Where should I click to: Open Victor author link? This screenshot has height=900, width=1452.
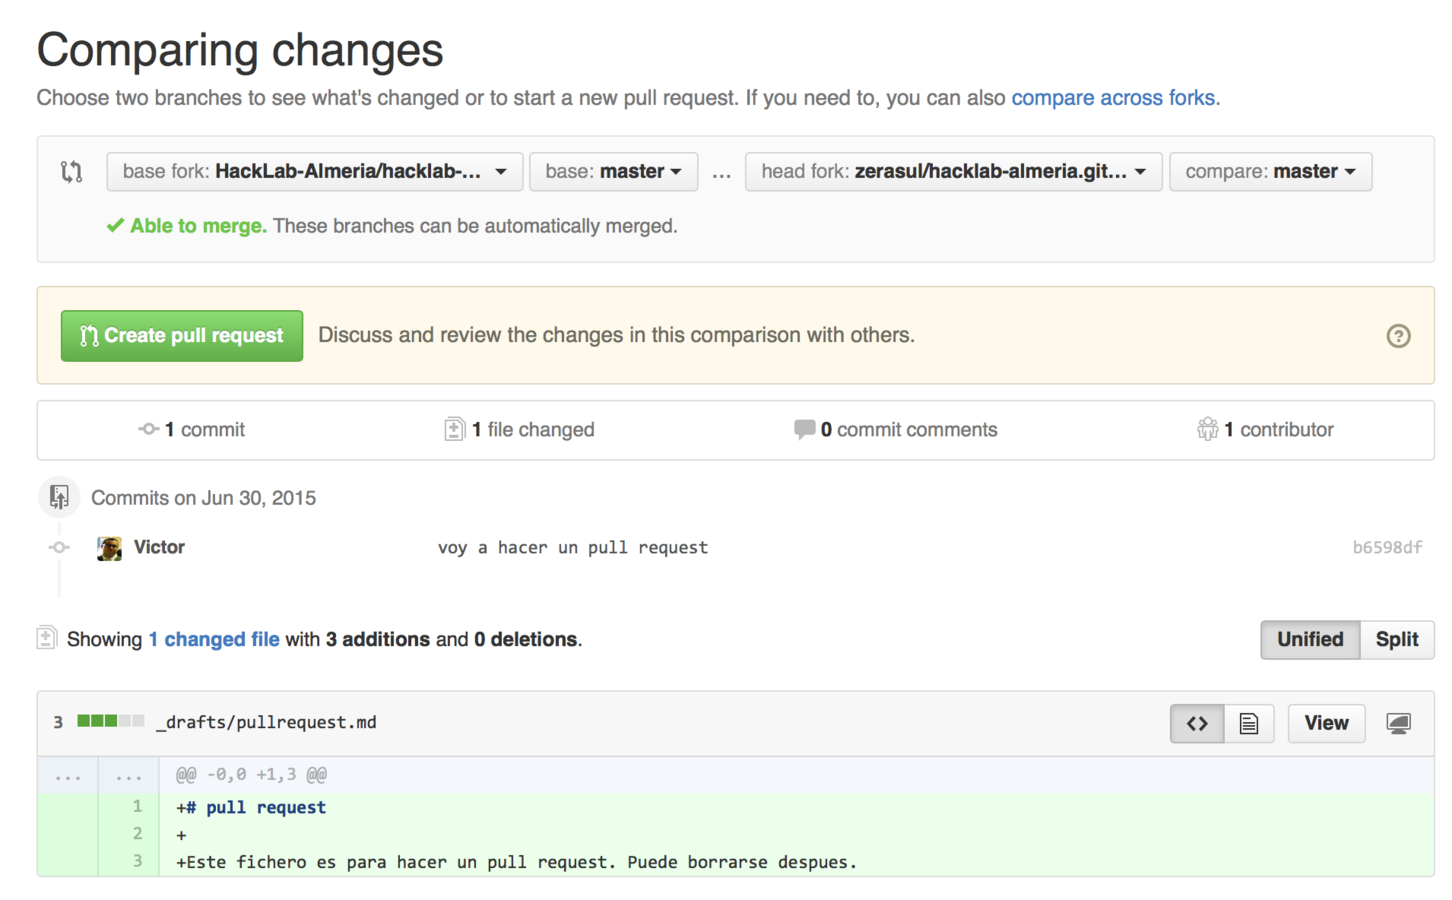pyautogui.click(x=159, y=547)
